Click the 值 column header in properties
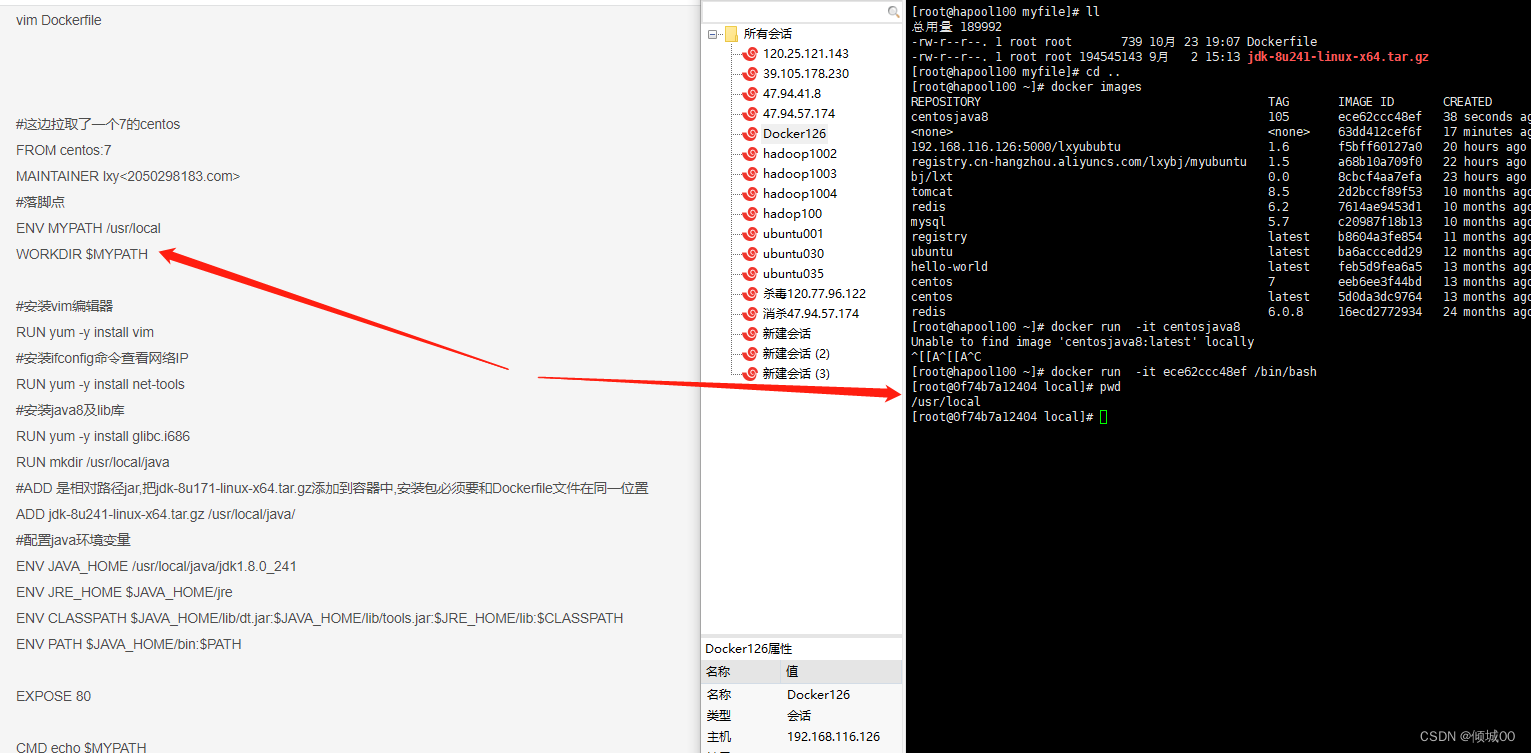This screenshot has height=753, width=1531. [842, 672]
